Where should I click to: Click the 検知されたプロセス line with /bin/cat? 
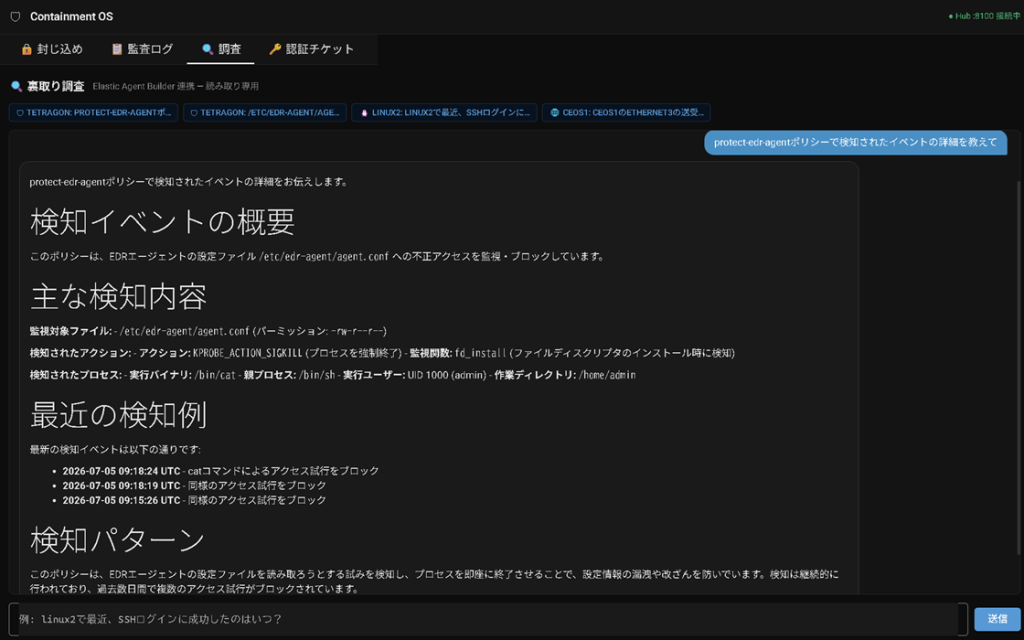(333, 375)
